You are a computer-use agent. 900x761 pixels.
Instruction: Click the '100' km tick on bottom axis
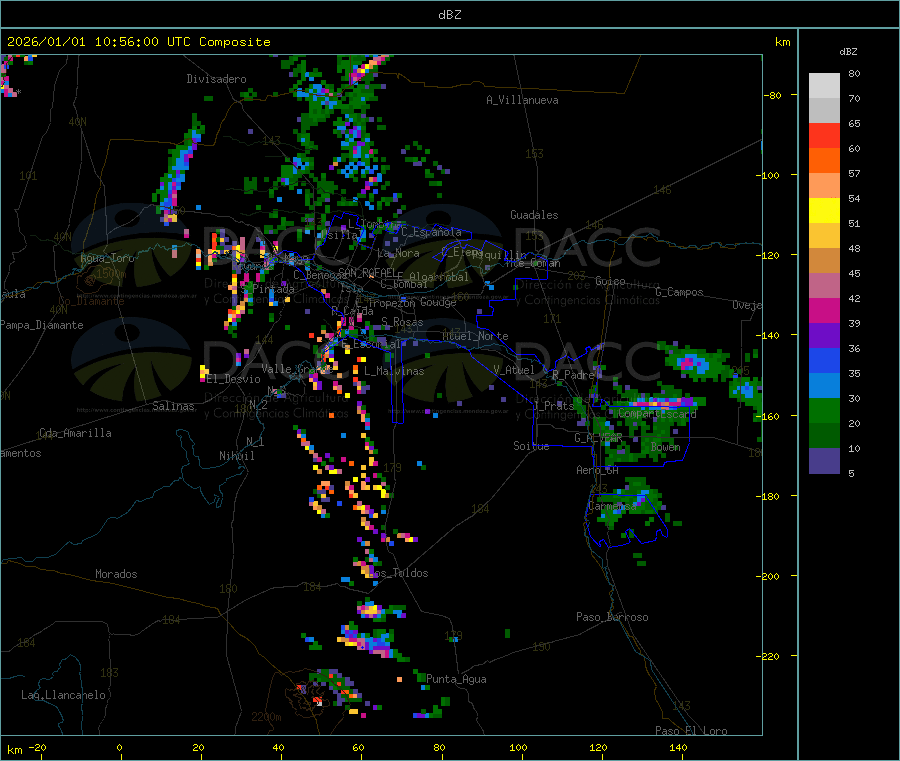pyautogui.click(x=518, y=747)
